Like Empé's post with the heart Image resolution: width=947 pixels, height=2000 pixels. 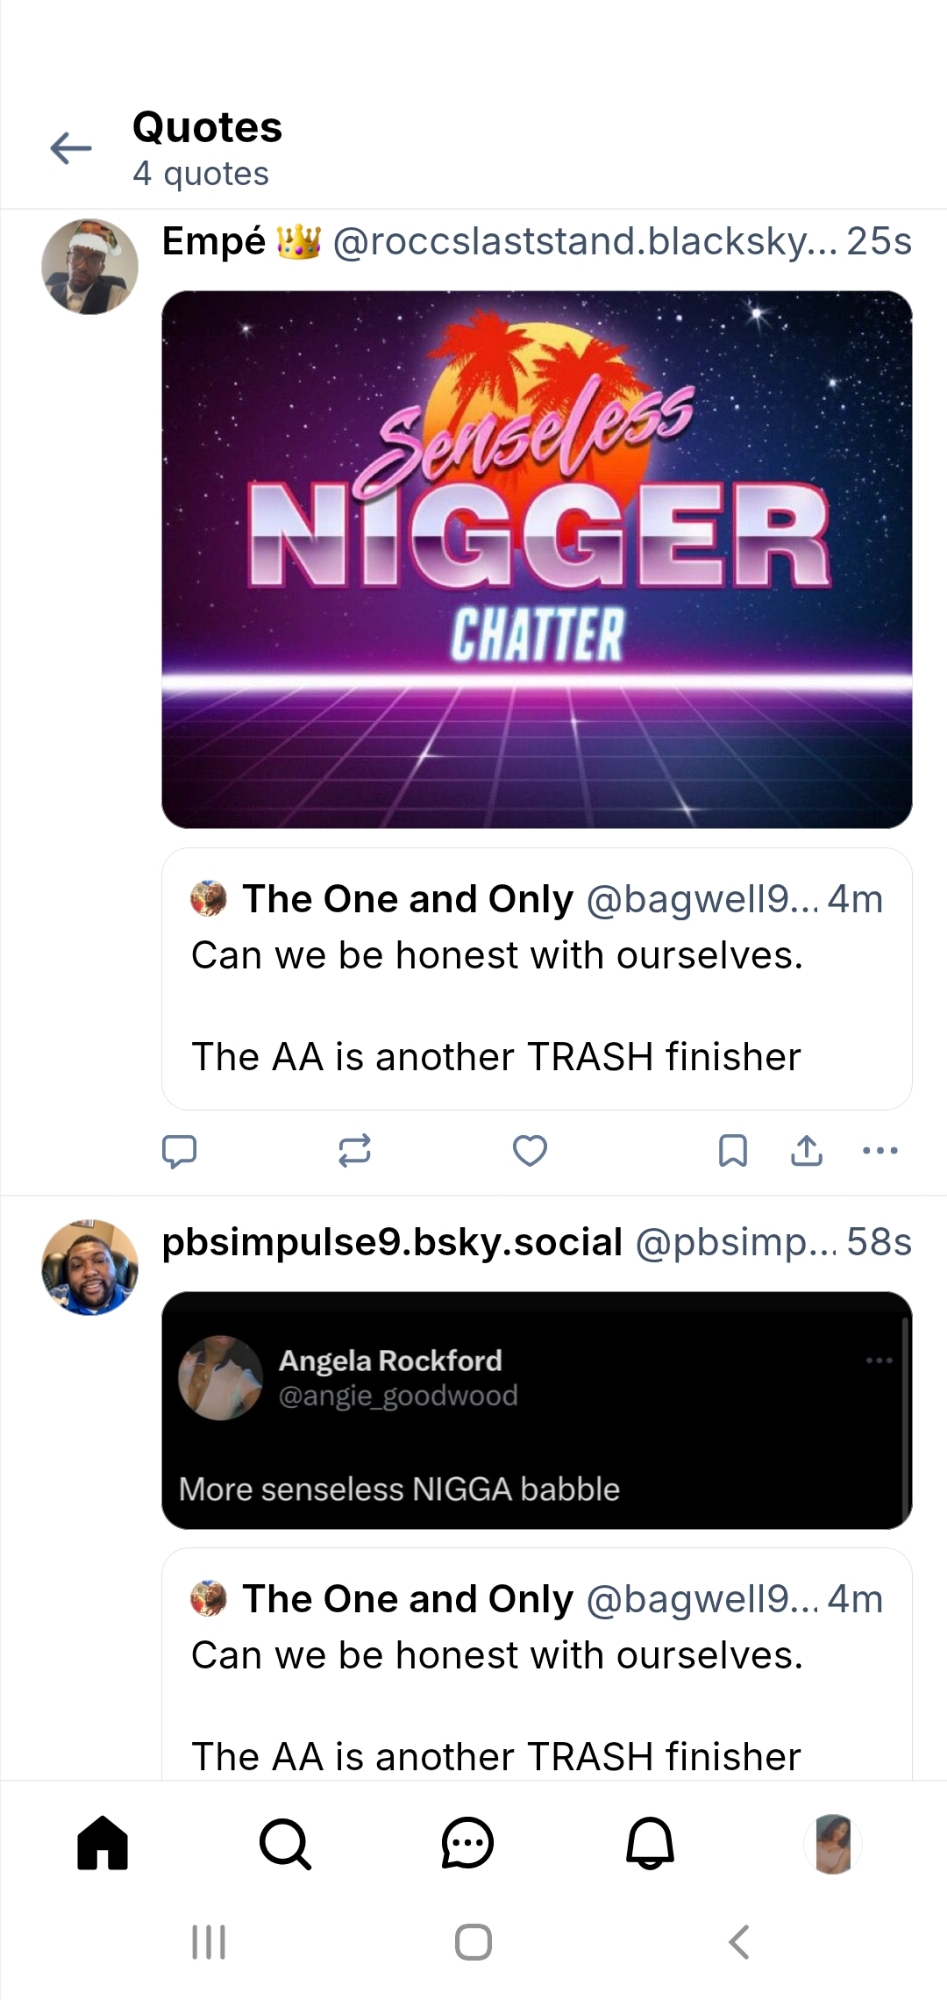click(529, 1151)
